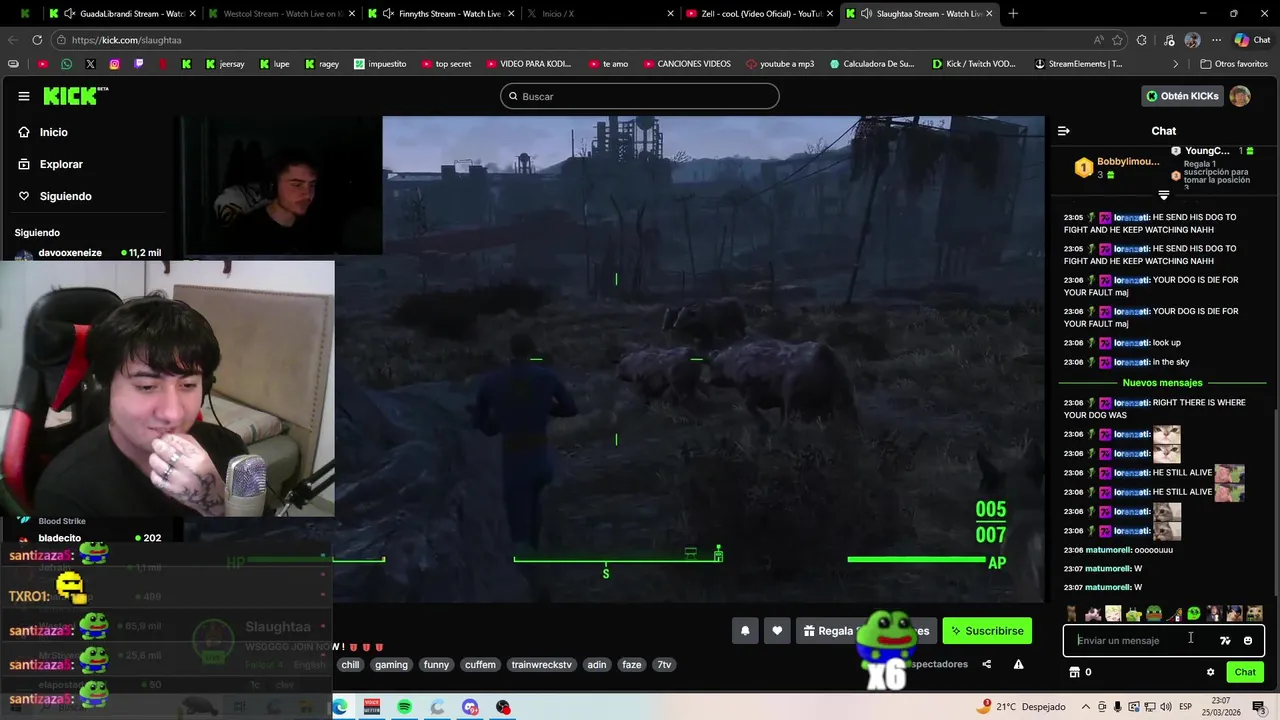Select the adin tag

tap(597, 665)
